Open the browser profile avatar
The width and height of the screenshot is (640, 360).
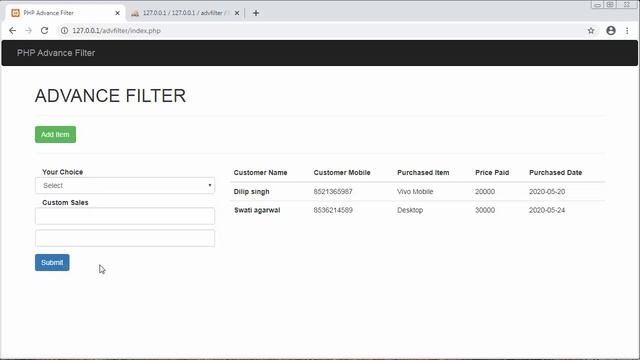coord(611,31)
